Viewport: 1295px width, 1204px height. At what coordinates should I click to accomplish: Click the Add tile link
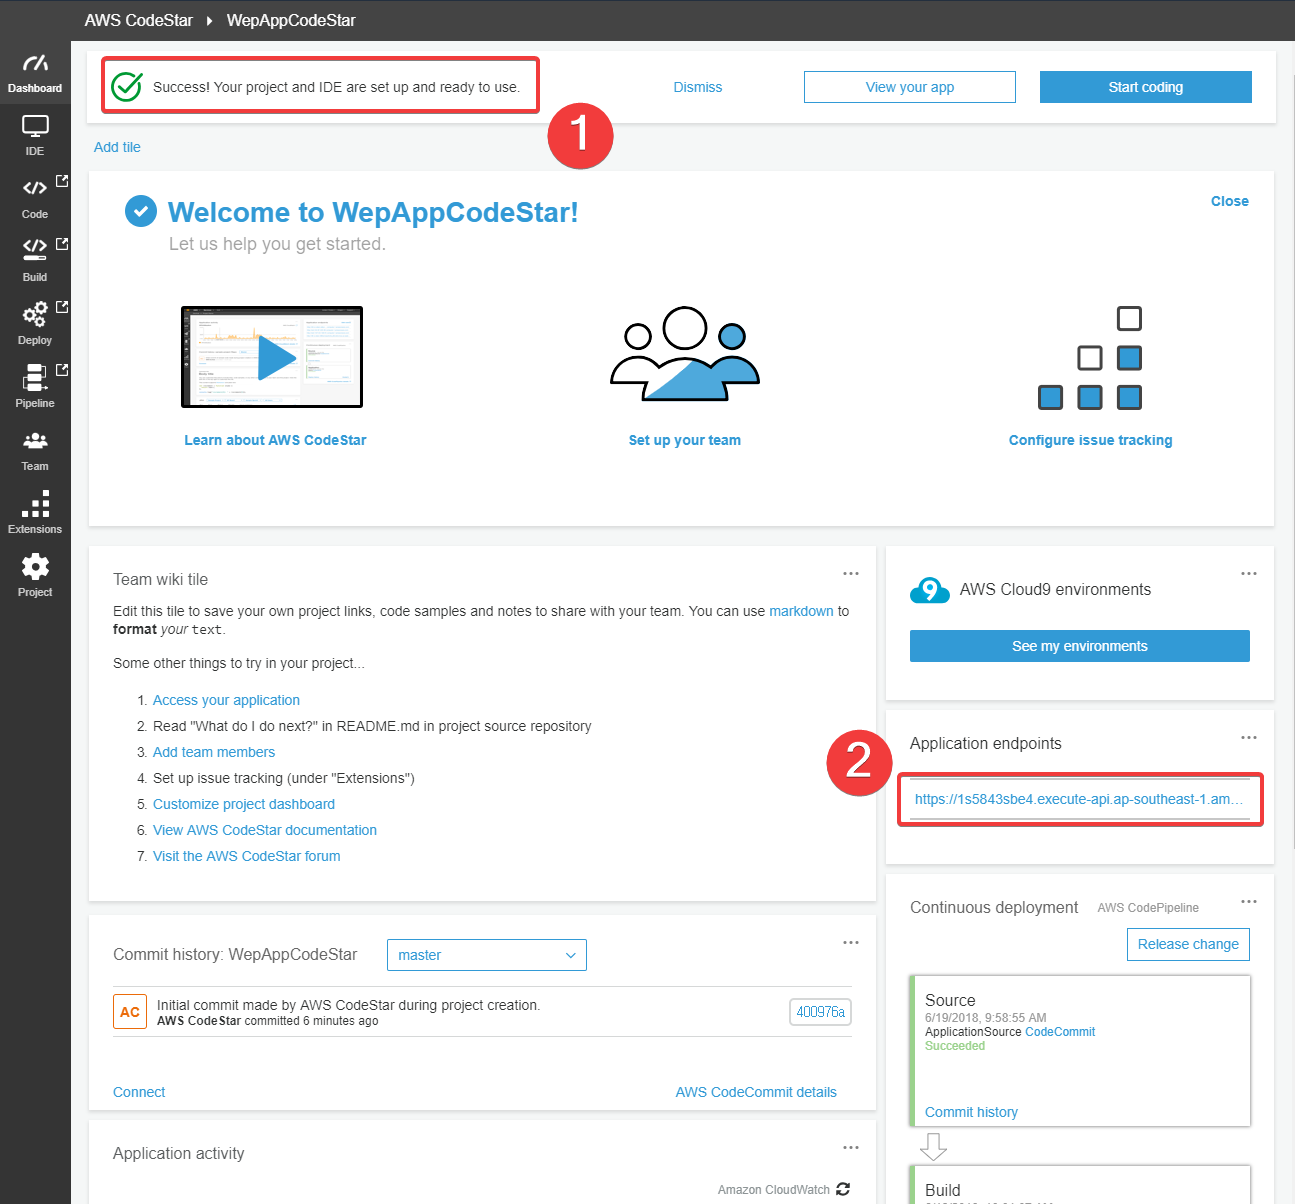pos(117,147)
